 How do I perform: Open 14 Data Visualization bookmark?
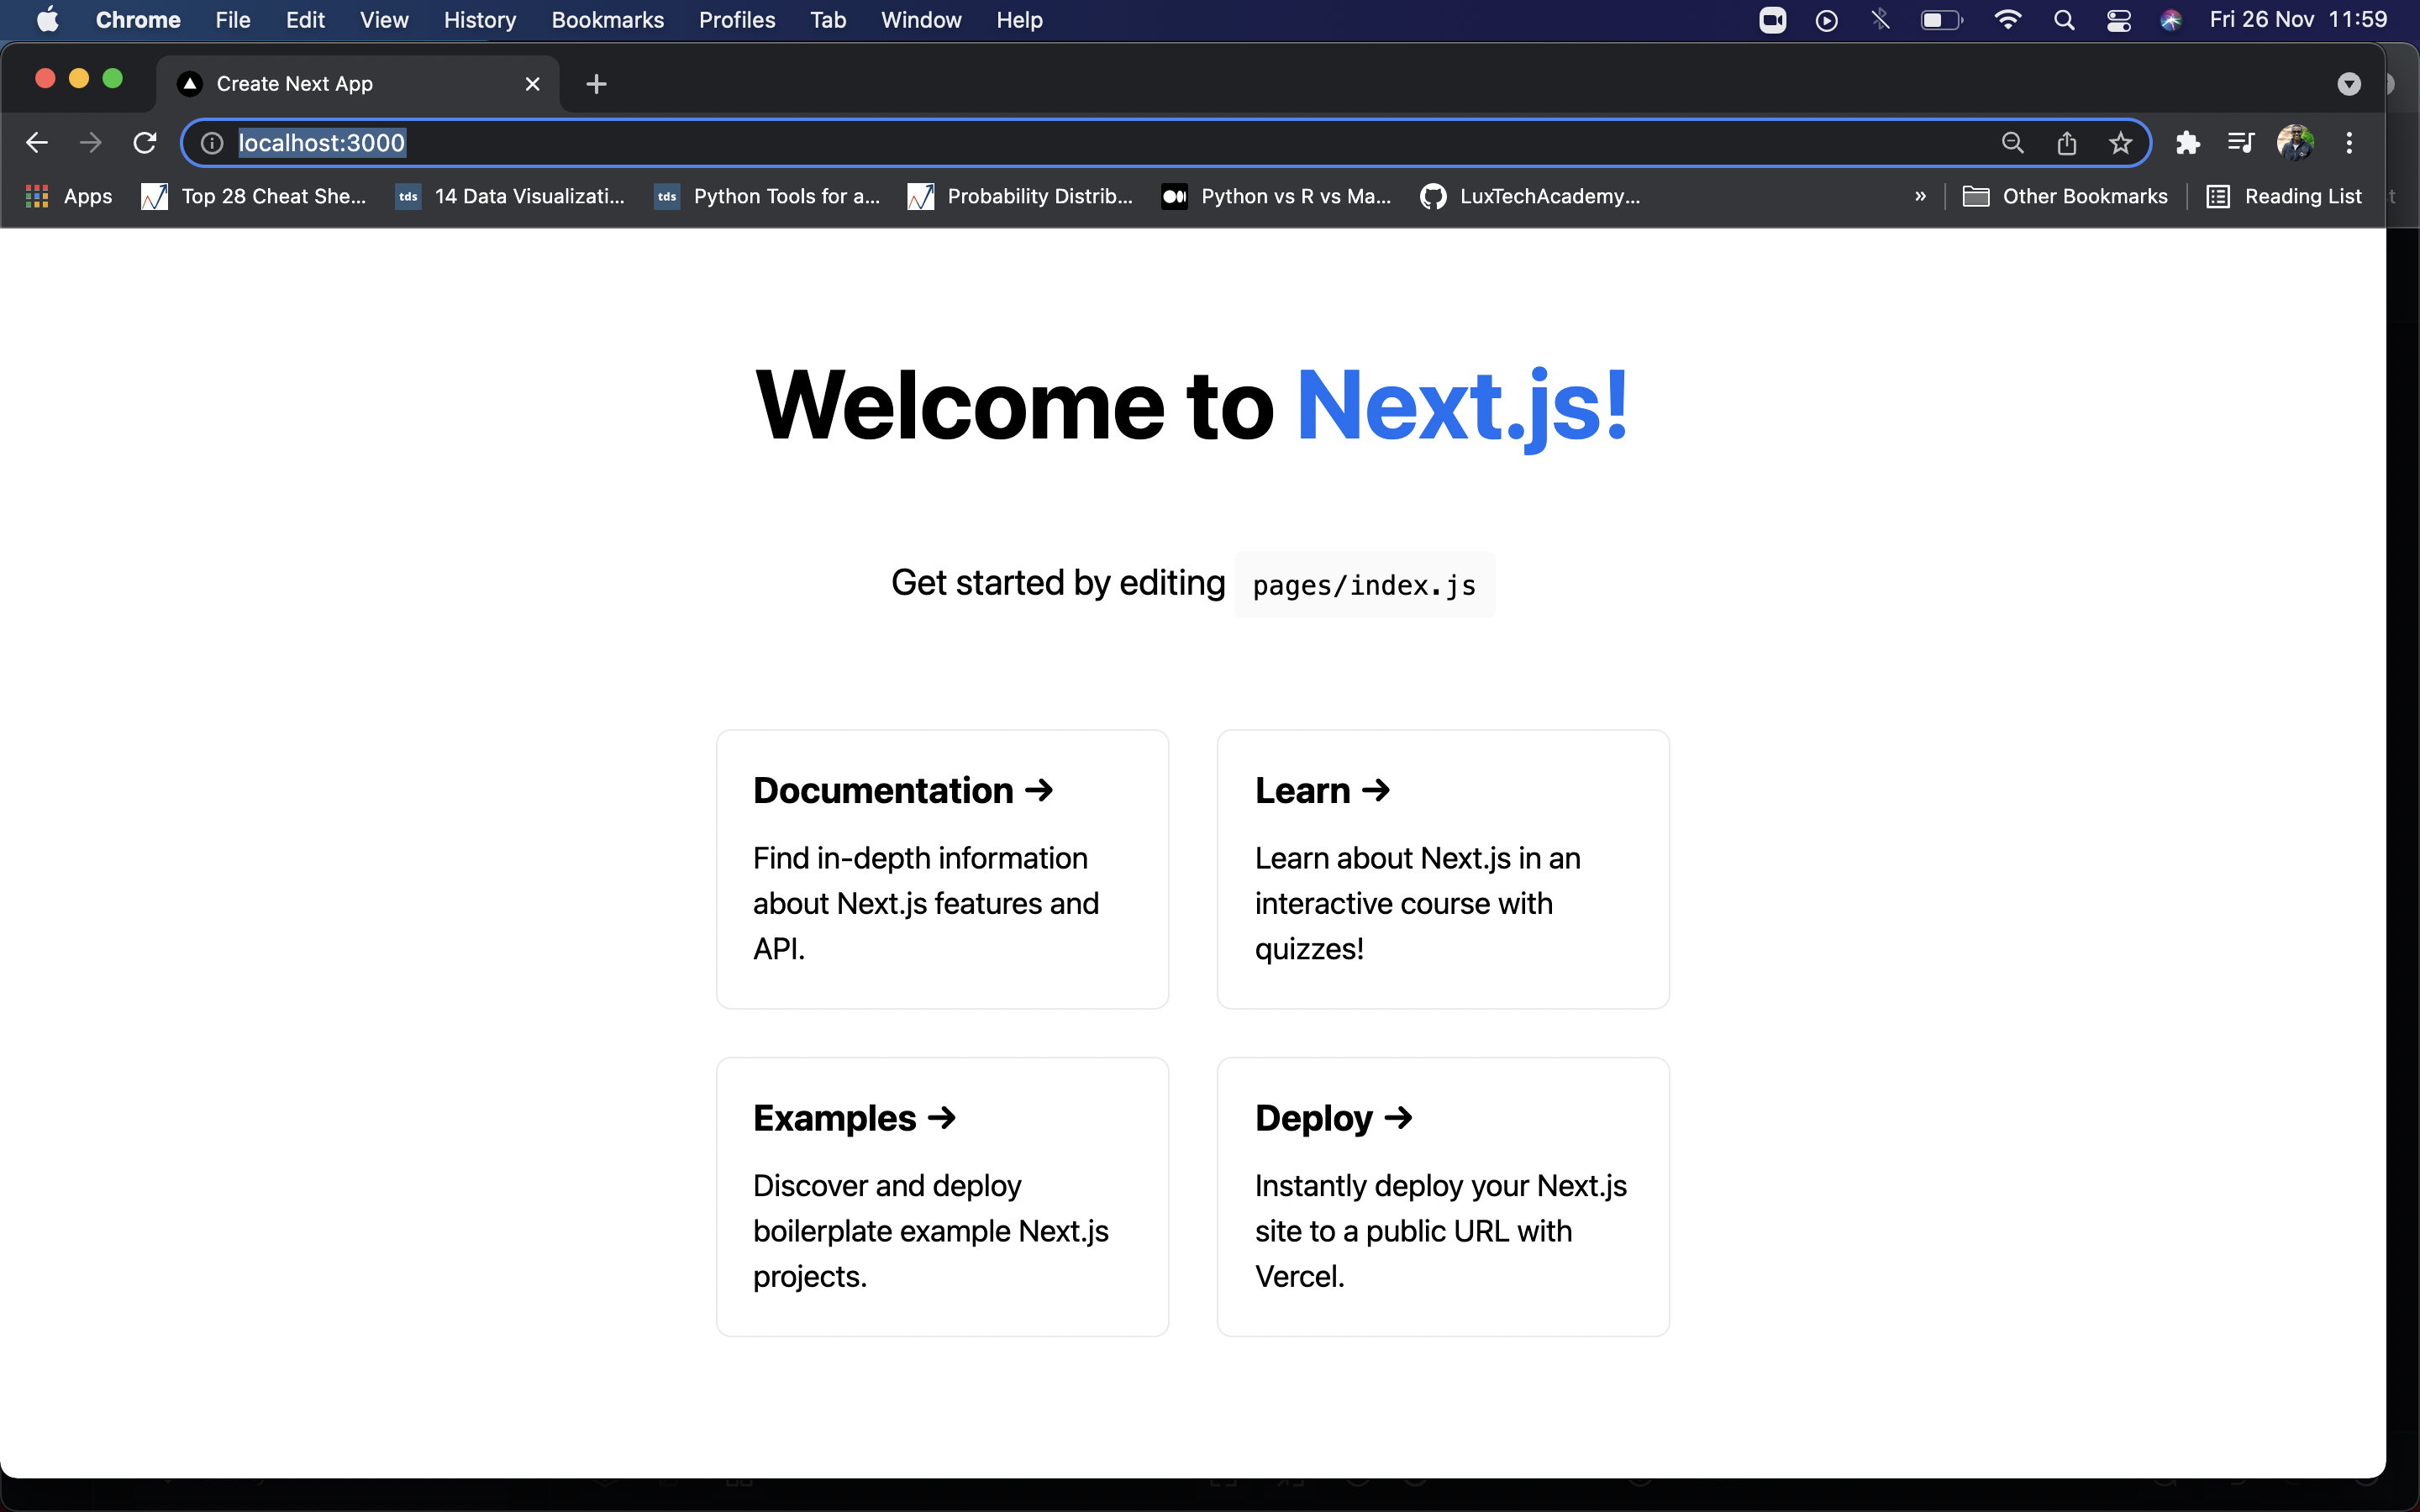pyautogui.click(x=510, y=196)
